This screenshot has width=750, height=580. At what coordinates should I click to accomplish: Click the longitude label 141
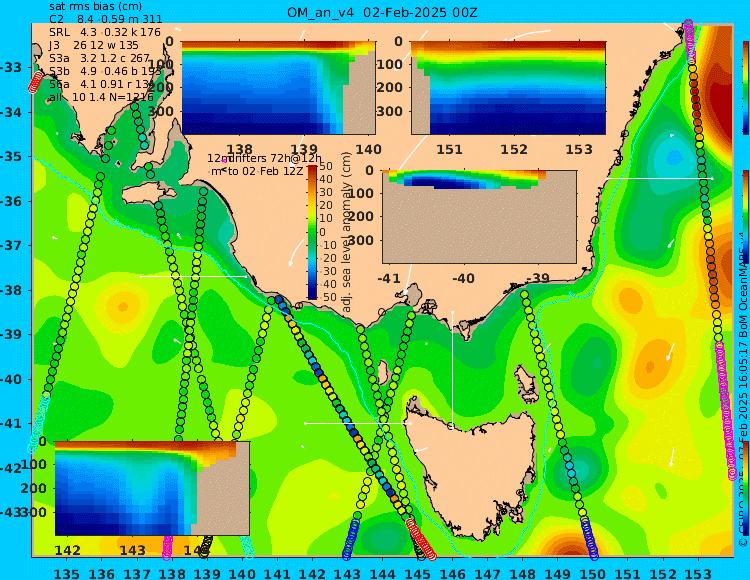[277, 573]
